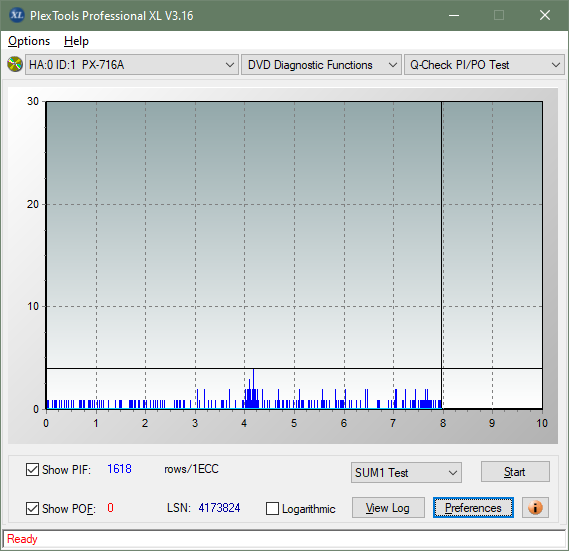Open the SUM1 Test selection dropdown
569x551 pixels.
tap(406, 472)
